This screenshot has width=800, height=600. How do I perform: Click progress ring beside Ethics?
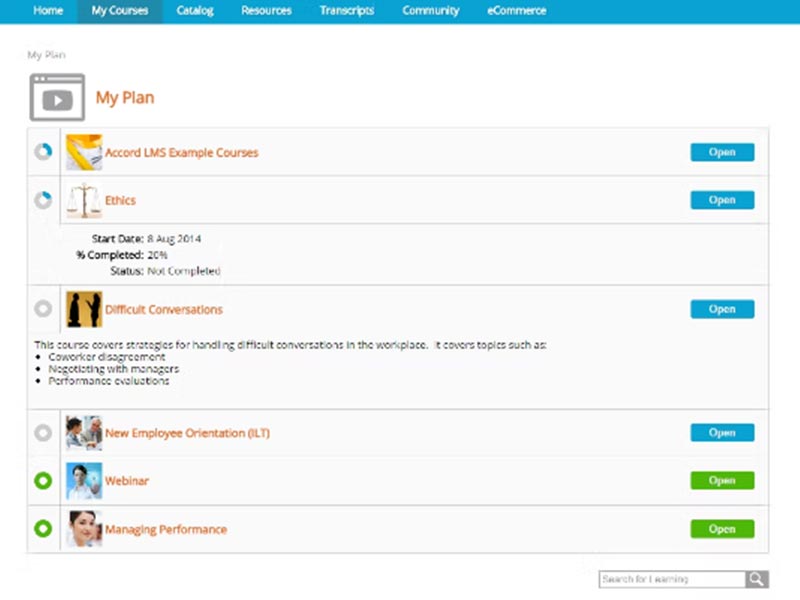click(x=43, y=200)
